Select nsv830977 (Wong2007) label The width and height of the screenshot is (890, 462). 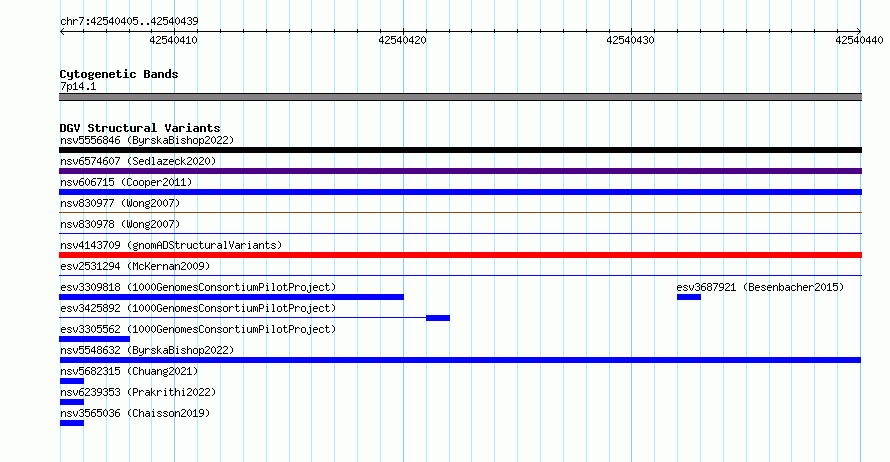(x=120, y=203)
